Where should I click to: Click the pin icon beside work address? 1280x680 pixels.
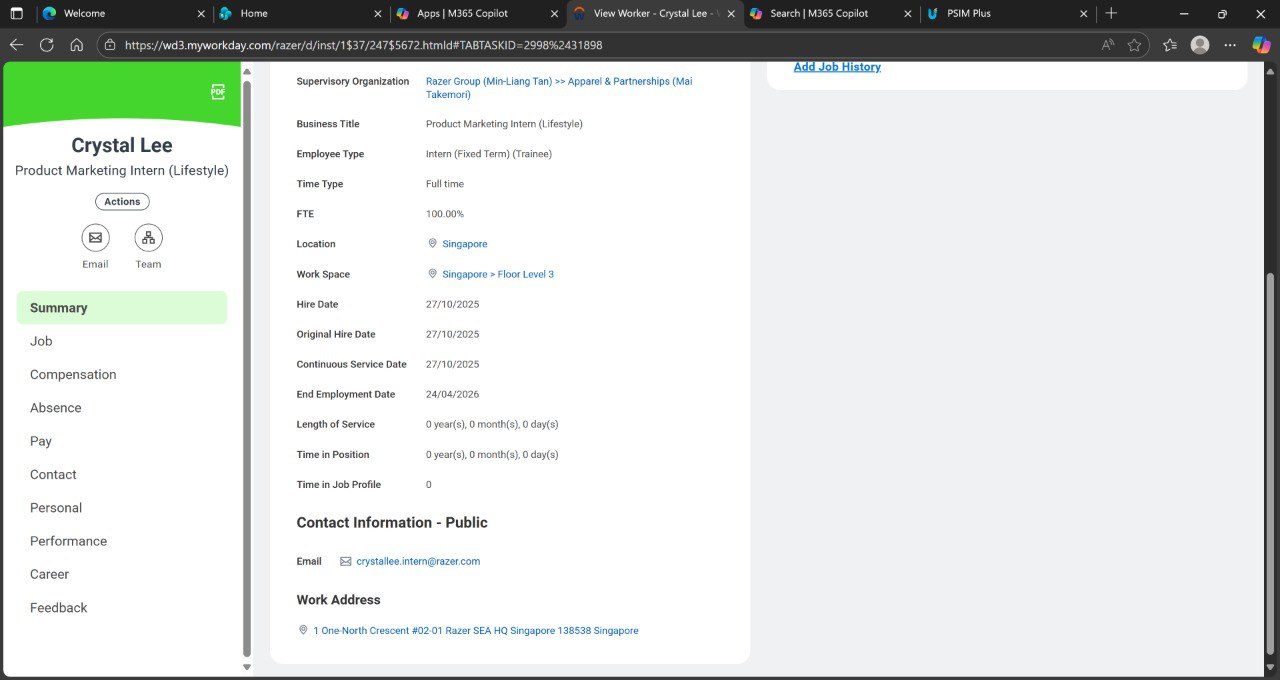pos(303,630)
